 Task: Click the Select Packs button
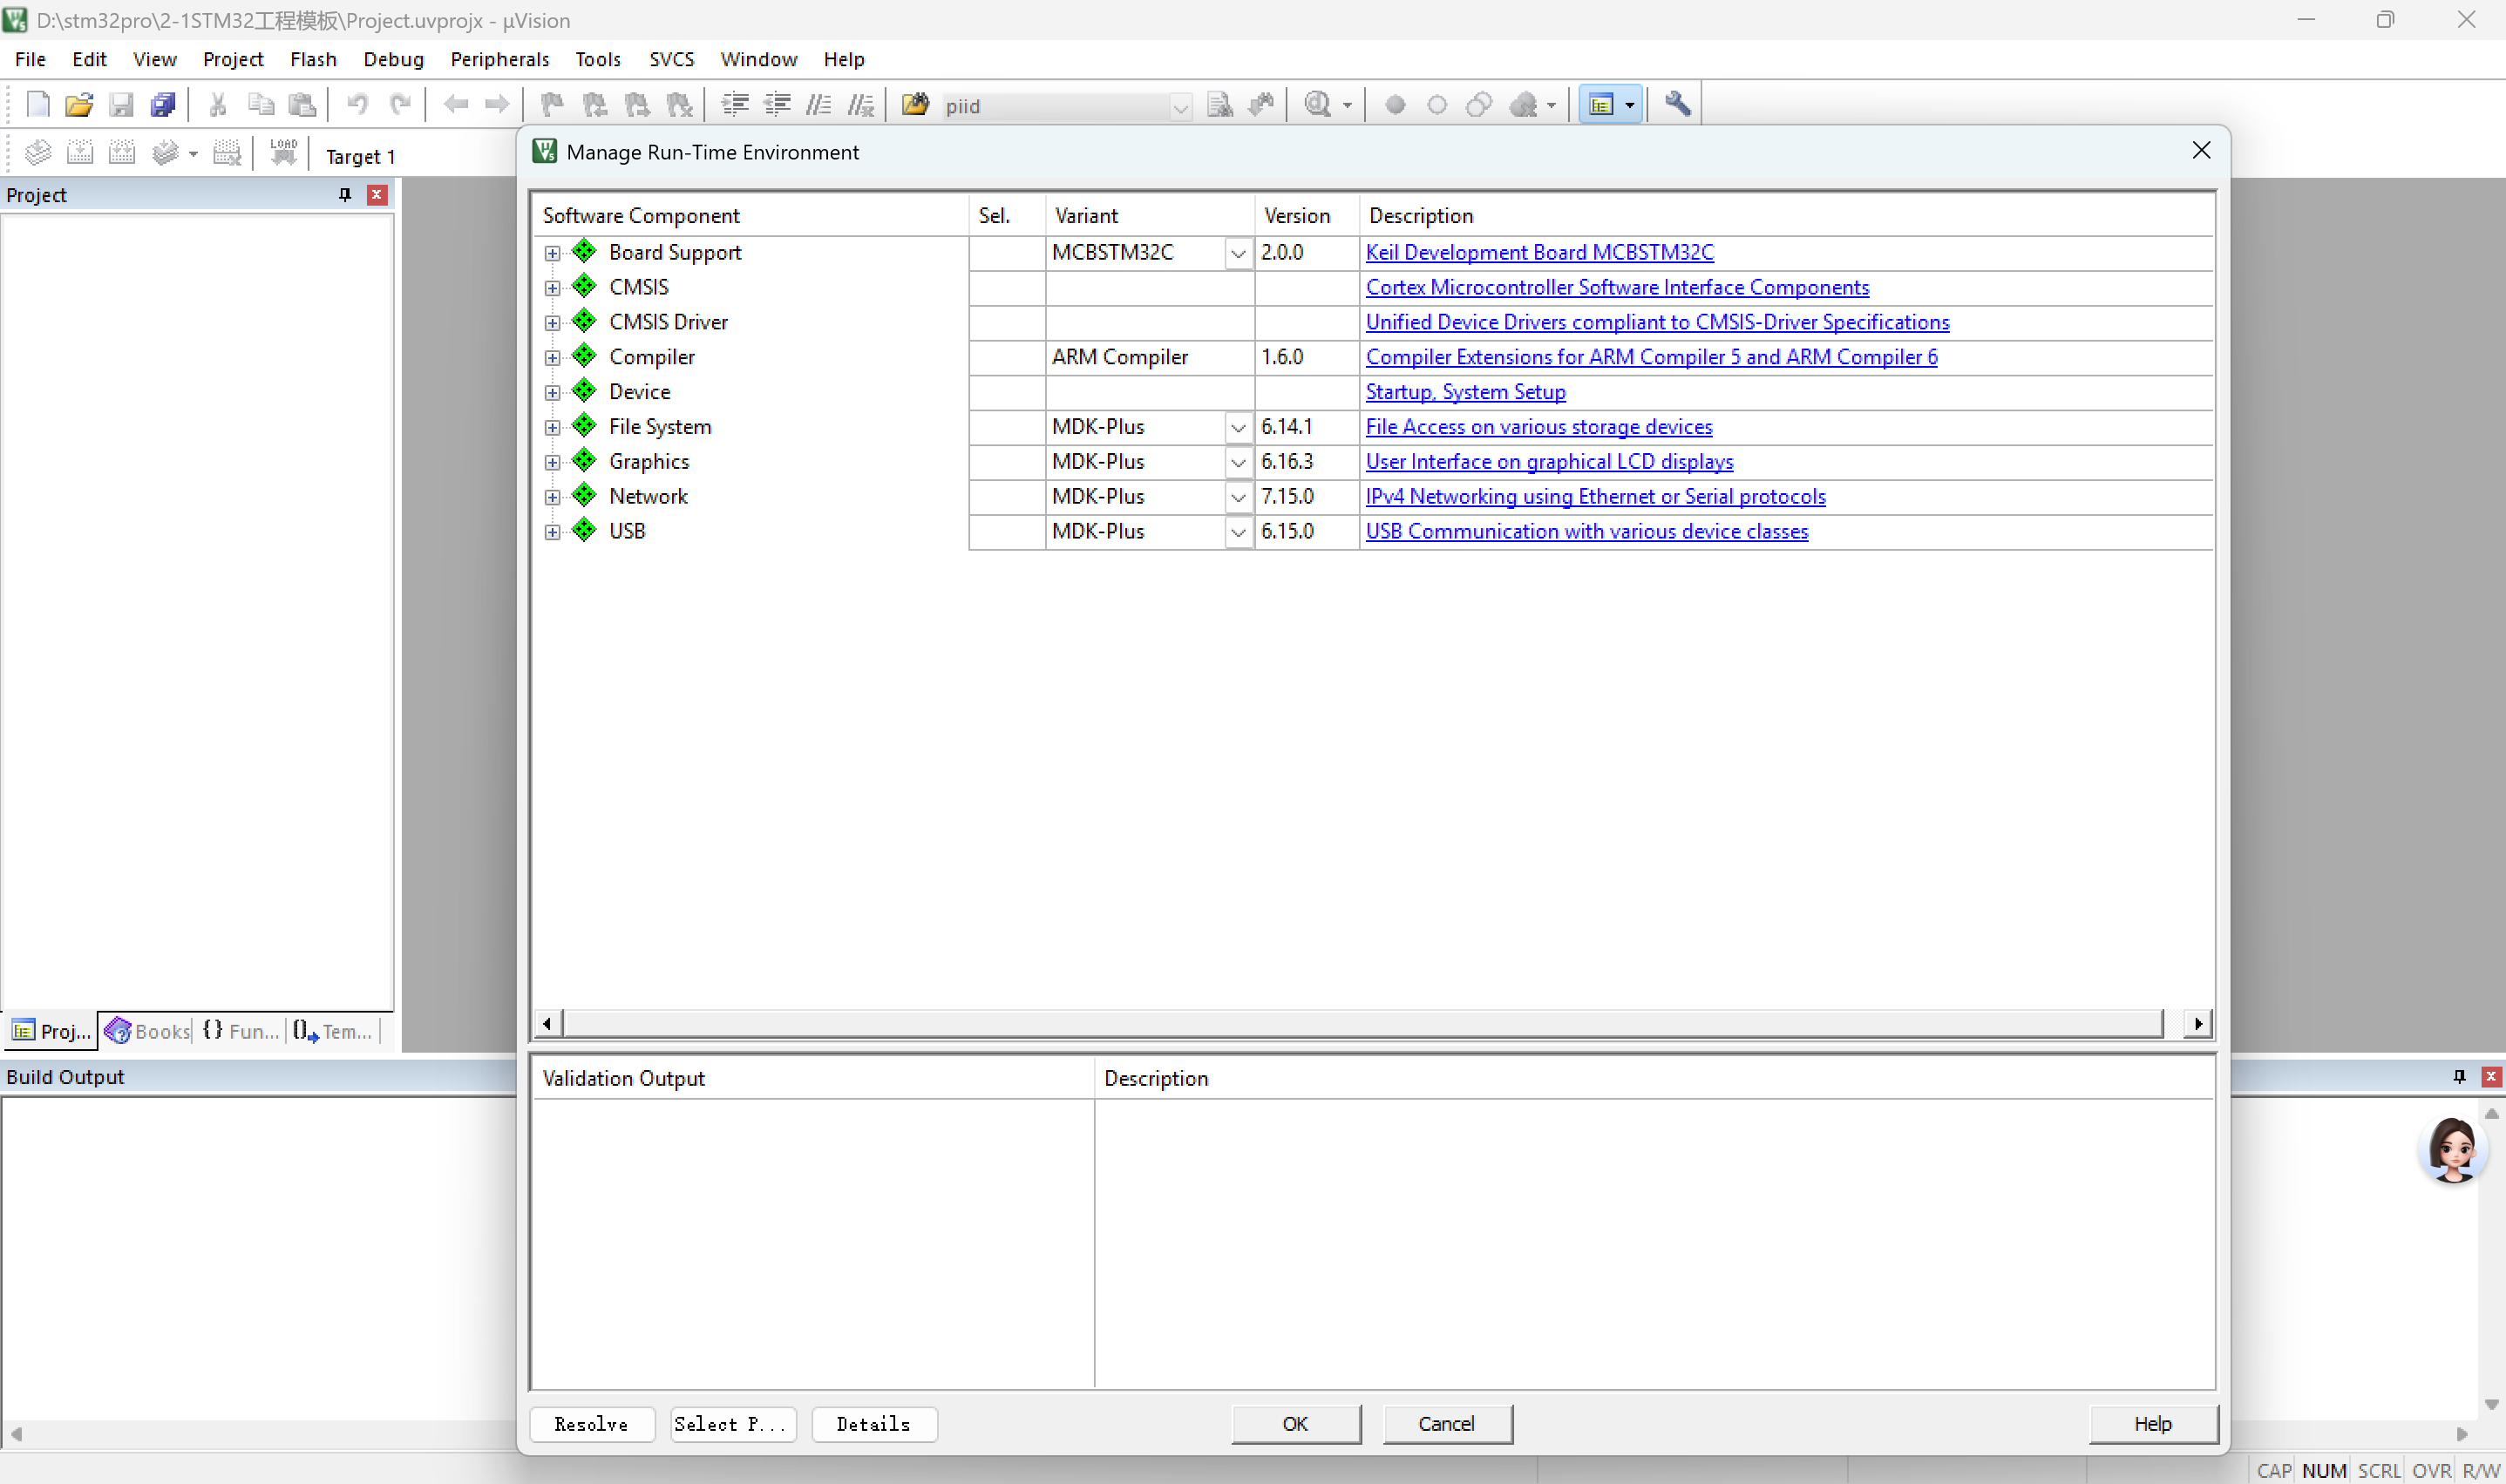click(733, 1425)
